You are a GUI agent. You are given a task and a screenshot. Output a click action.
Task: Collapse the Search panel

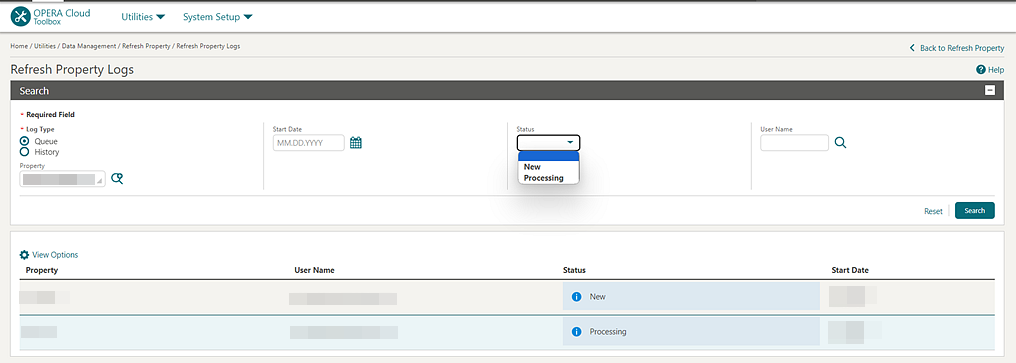click(x=989, y=91)
